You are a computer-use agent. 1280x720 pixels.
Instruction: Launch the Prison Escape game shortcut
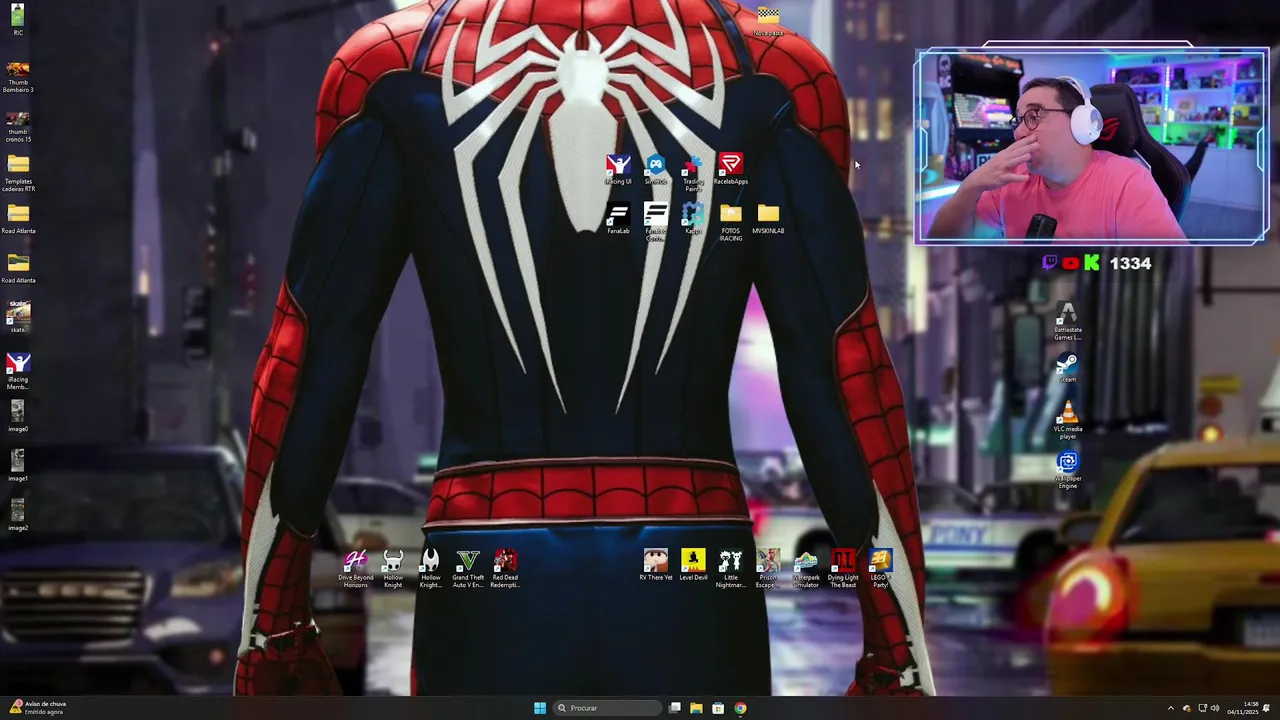[x=768, y=569]
